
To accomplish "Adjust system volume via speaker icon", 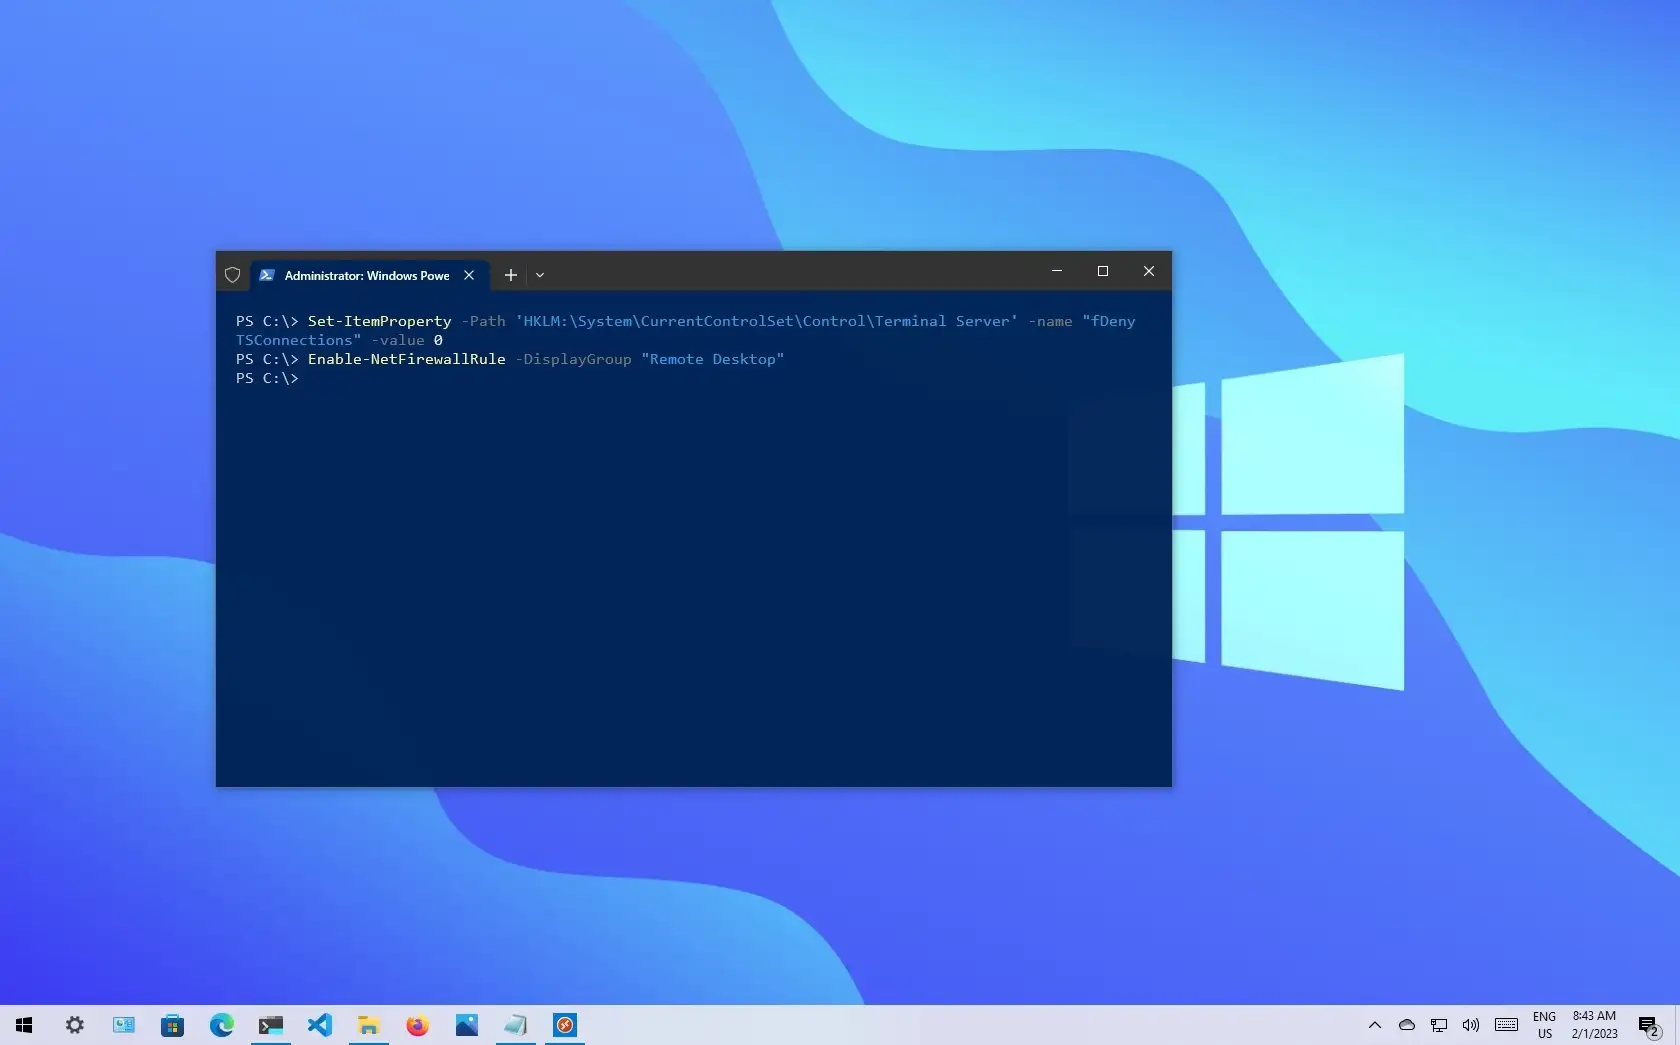I will pos(1471,1025).
